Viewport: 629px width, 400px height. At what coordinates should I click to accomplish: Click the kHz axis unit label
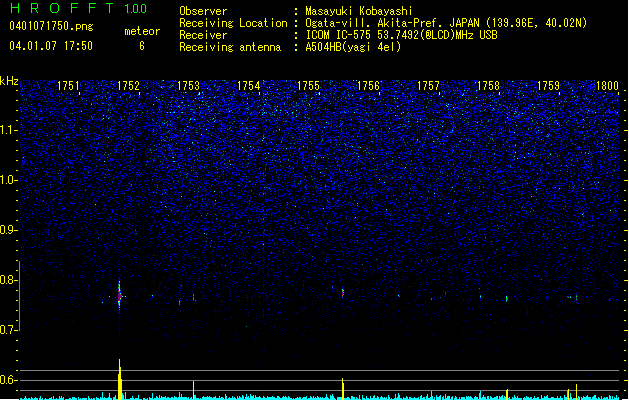(x=9, y=81)
